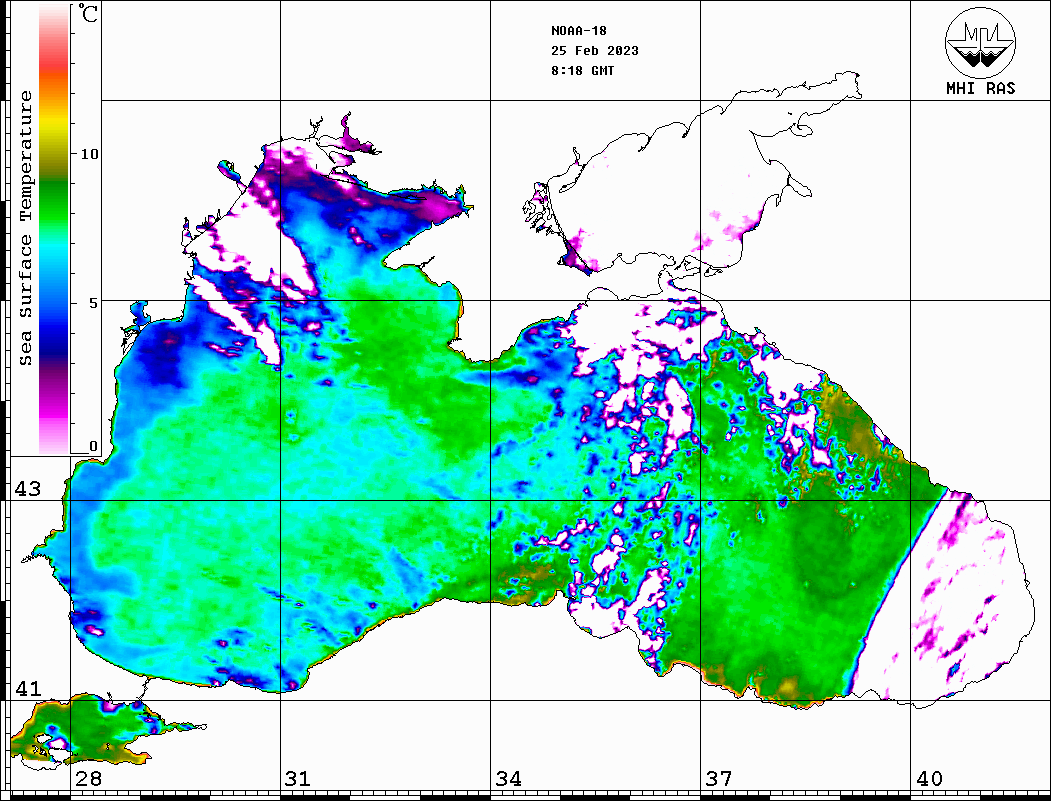Screen dimensions: 1051x801
Task: Click the date '25 Feb 2023'
Action: (x=595, y=50)
